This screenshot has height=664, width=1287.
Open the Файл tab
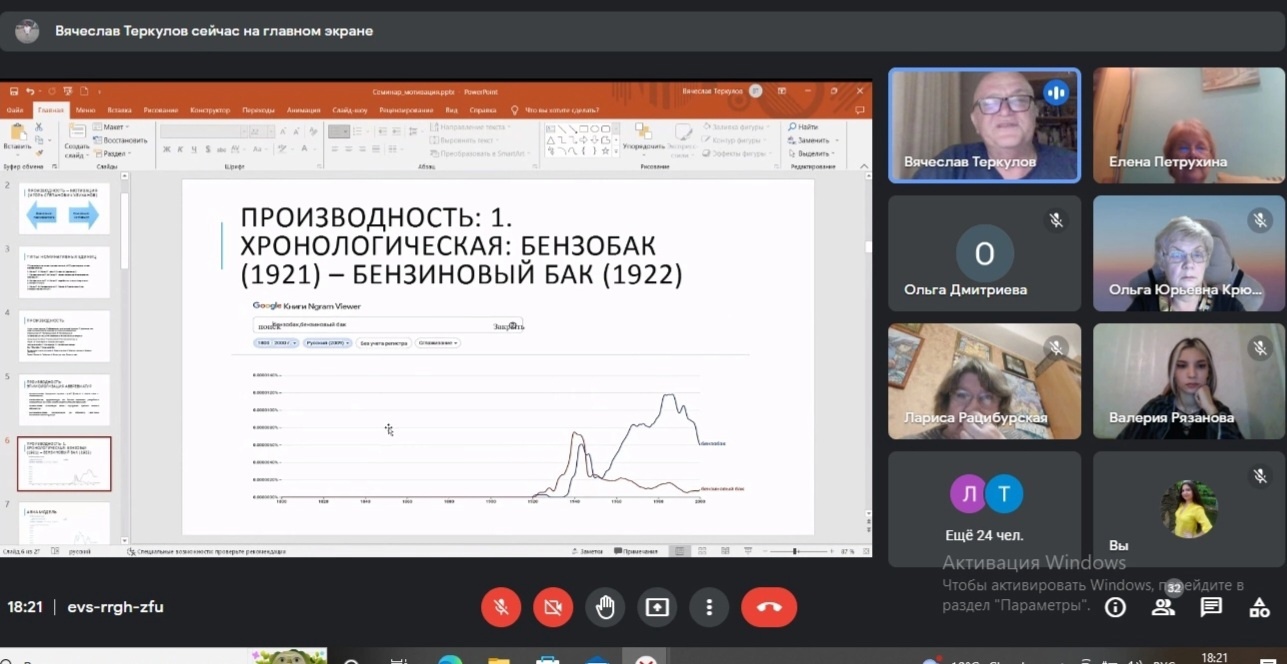(15, 110)
